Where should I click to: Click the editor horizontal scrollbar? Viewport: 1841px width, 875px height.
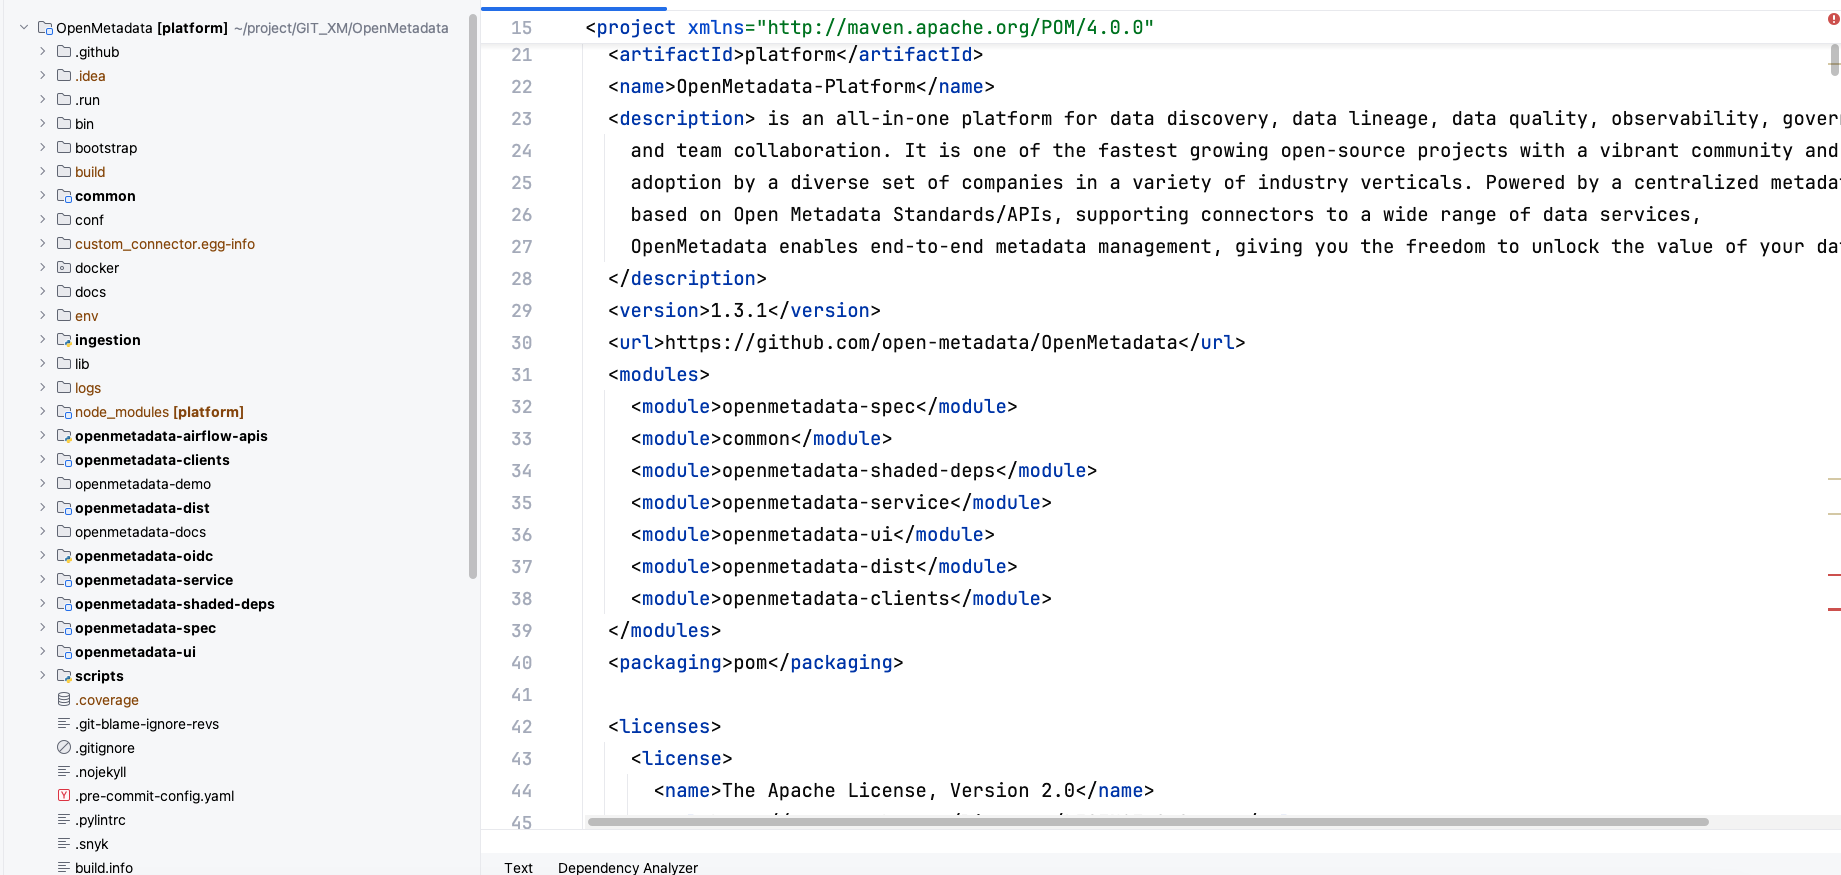point(1148,822)
